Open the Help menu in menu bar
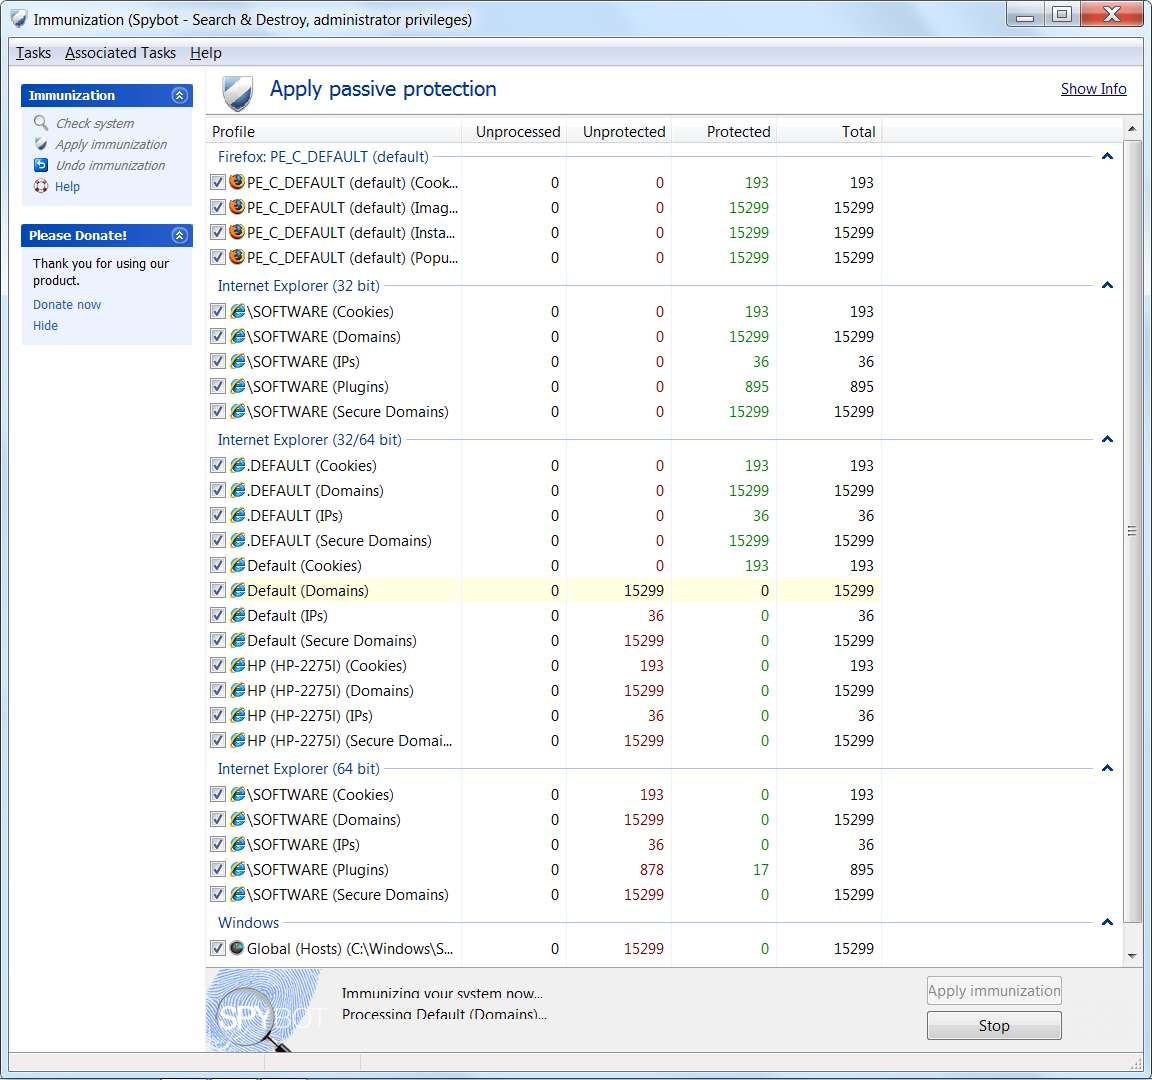This screenshot has height=1080, width=1152. [x=206, y=53]
